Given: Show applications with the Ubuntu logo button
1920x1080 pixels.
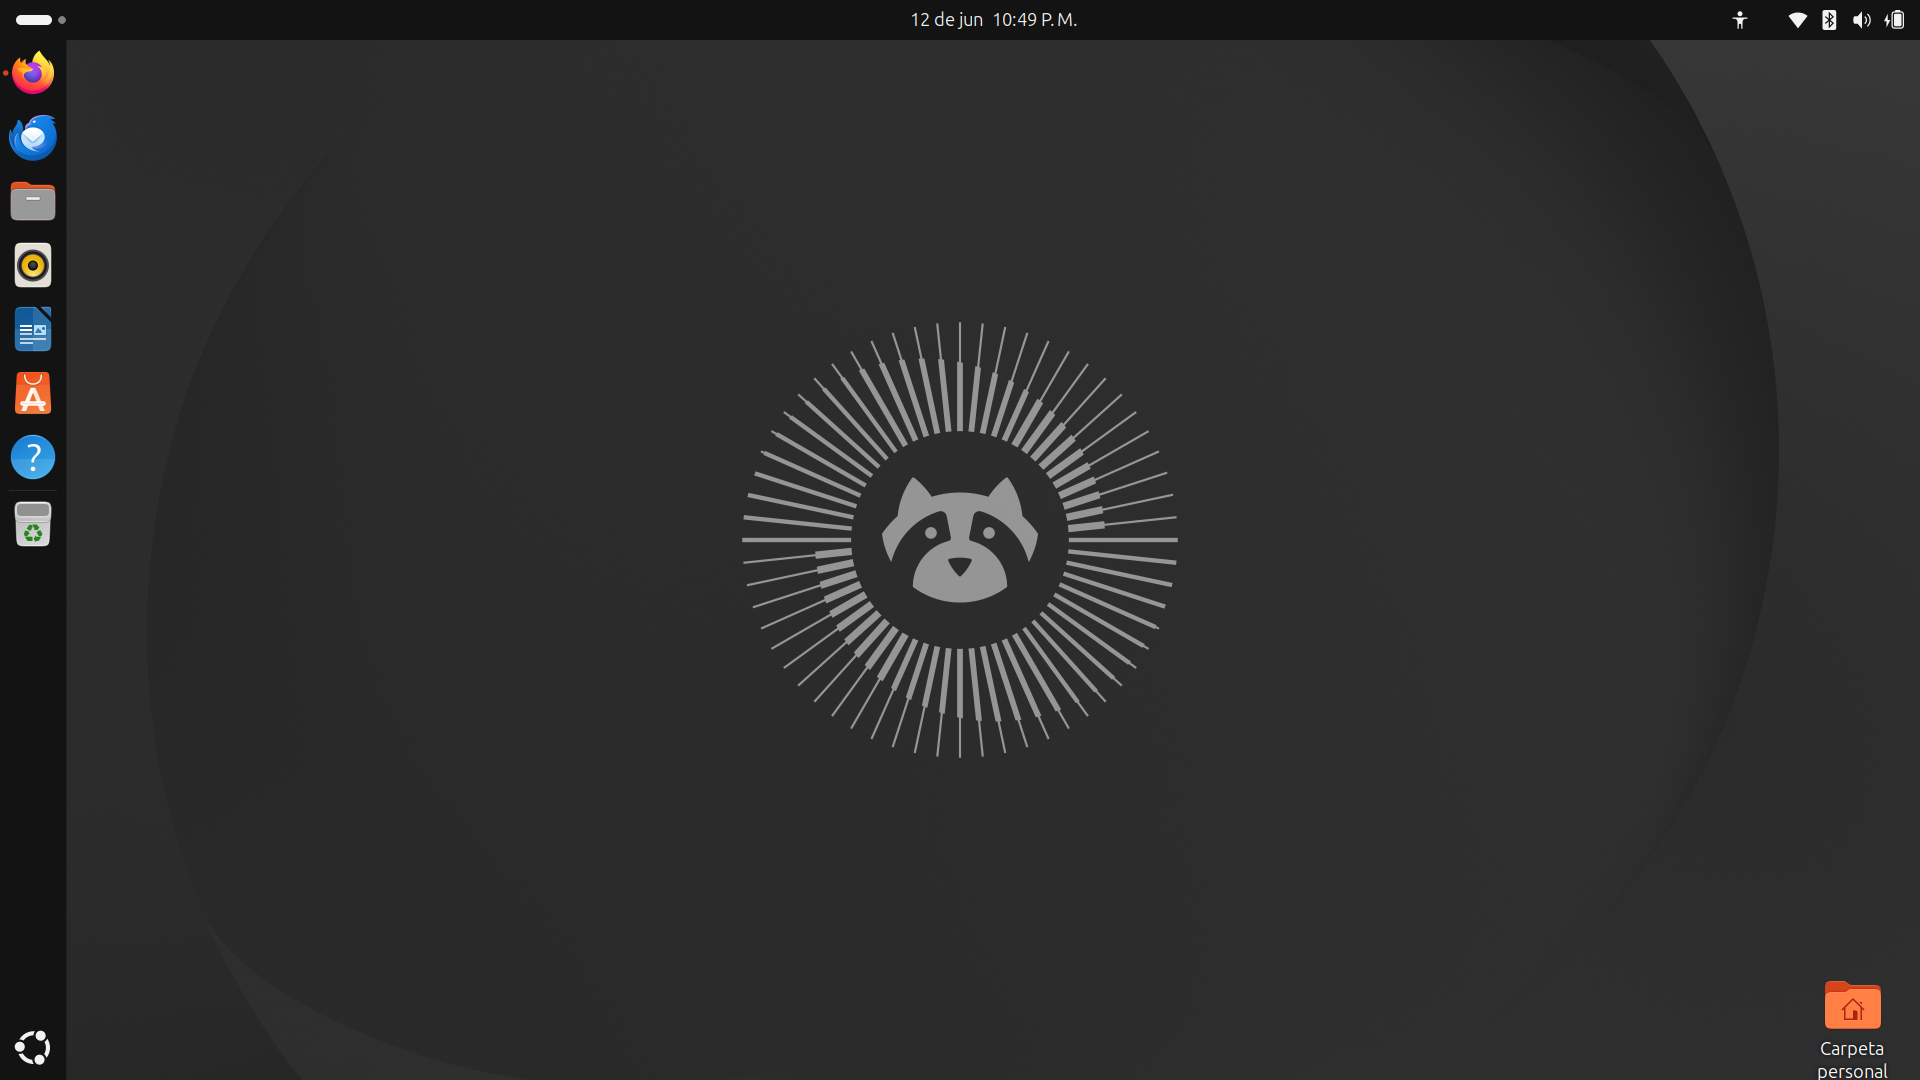Looking at the screenshot, I should tap(33, 1047).
